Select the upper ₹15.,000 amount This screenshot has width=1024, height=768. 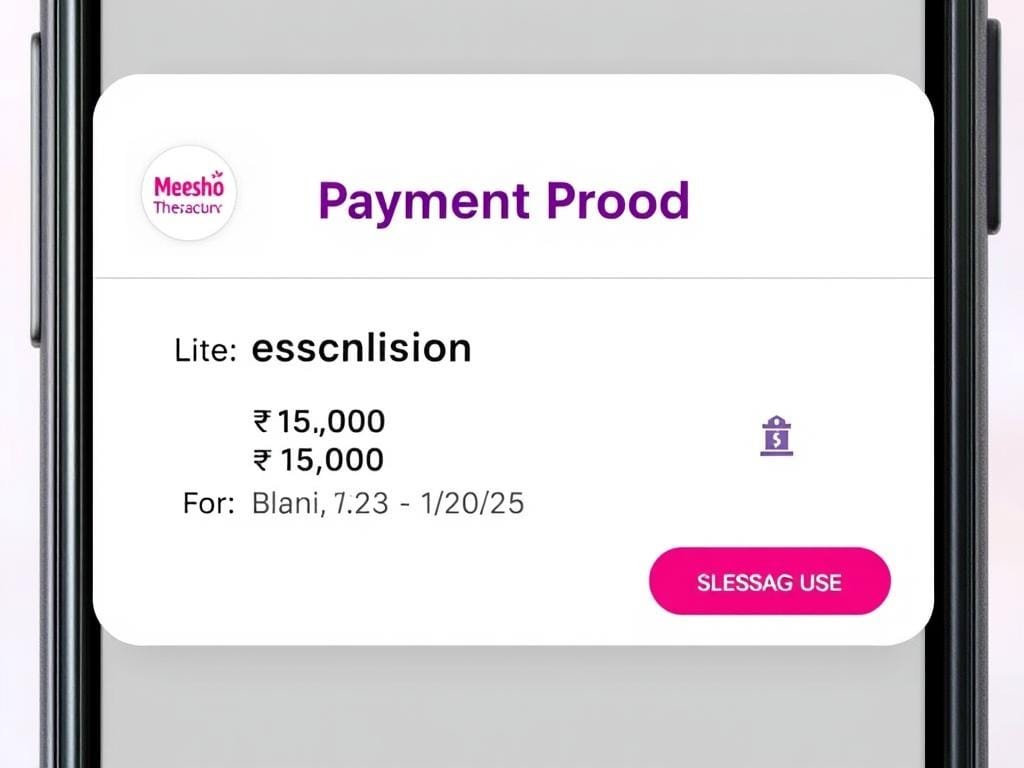tap(319, 422)
